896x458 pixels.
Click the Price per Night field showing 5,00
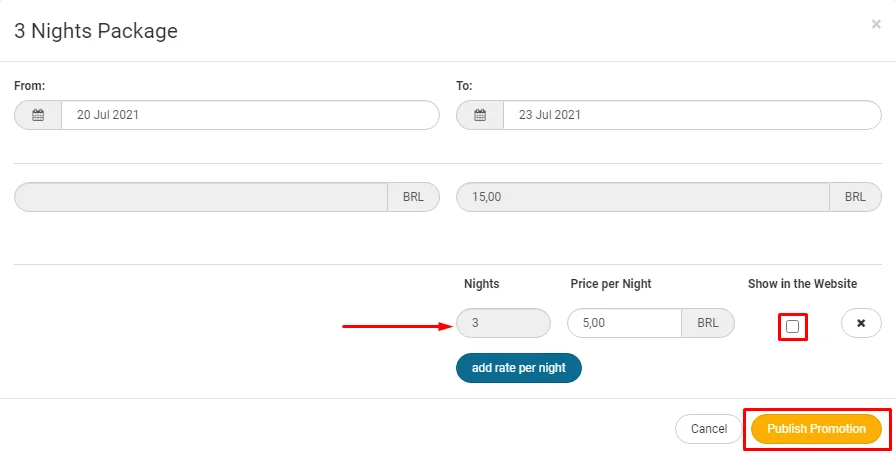[624, 323]
